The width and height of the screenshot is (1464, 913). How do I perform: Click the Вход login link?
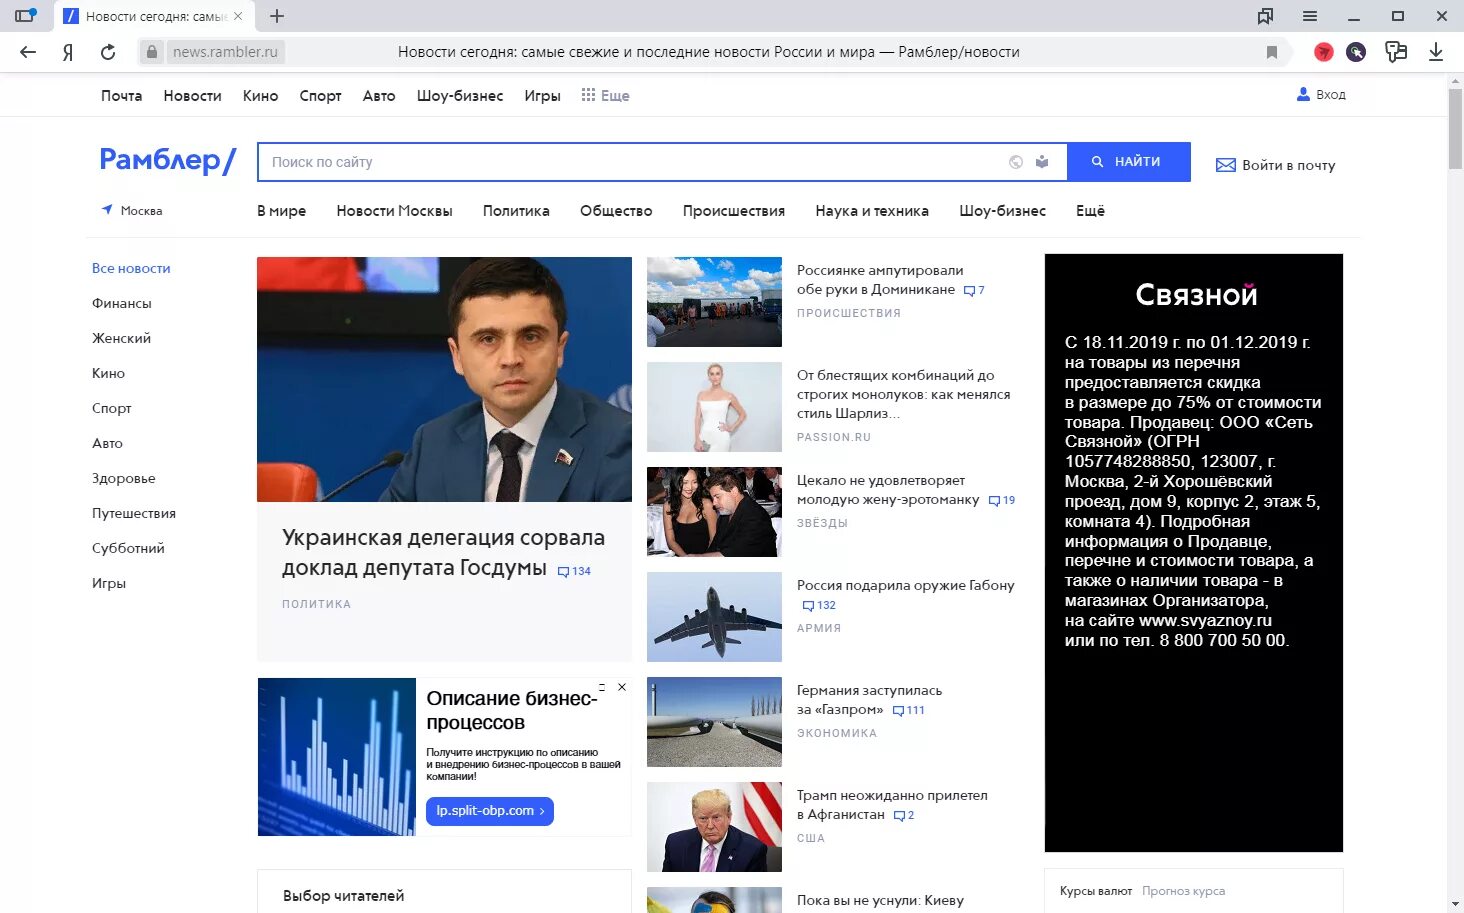[1321, 95]
